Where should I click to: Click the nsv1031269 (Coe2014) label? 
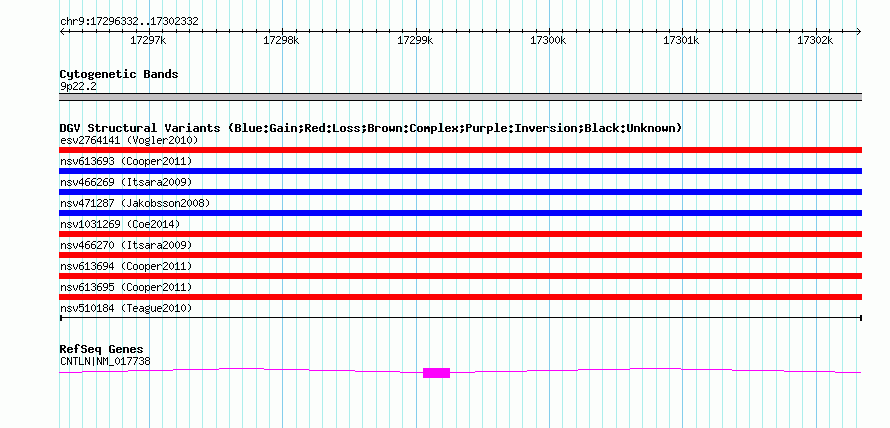pos(120,224)
